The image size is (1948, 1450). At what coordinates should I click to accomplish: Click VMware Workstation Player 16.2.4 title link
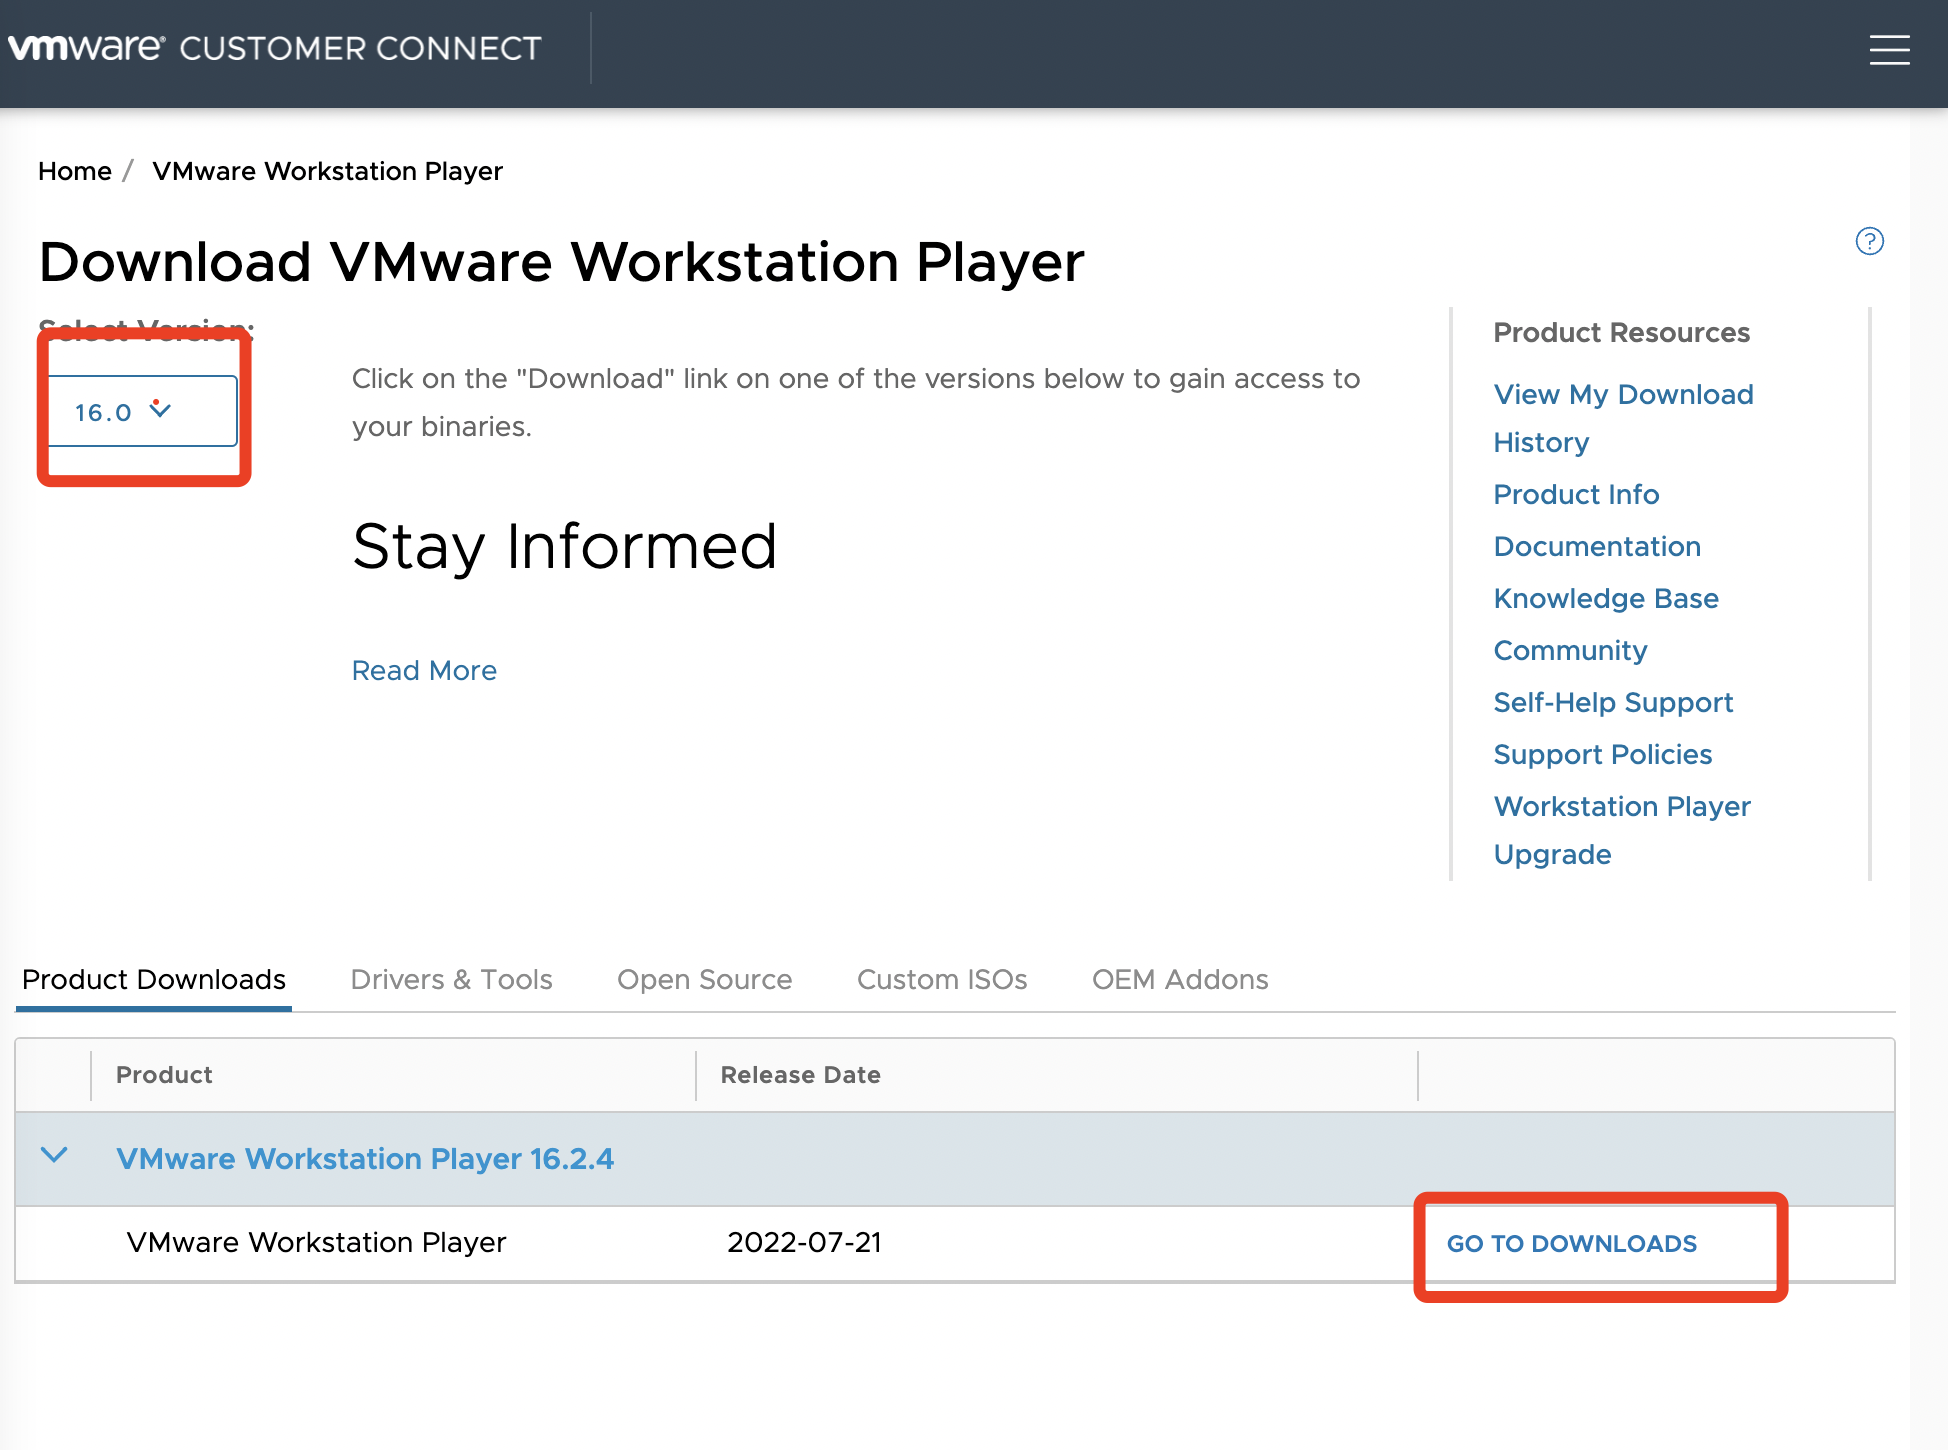(365, 1158)
